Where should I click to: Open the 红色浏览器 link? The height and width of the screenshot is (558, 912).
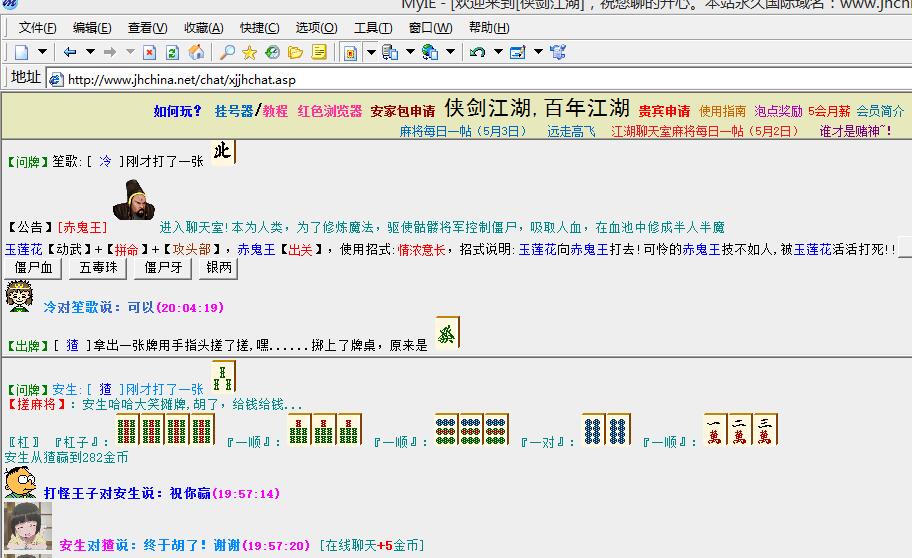pos(330,111)
